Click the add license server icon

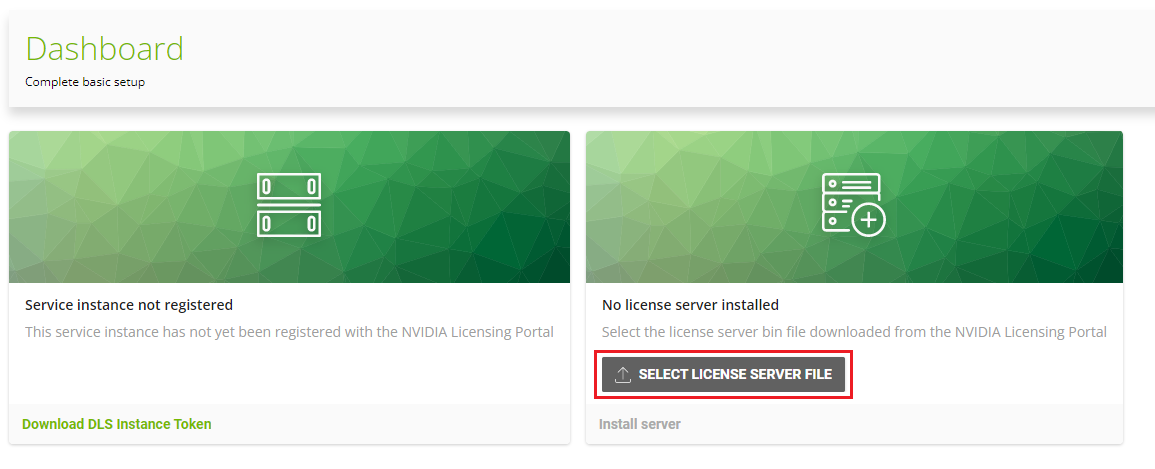point(852,204)
